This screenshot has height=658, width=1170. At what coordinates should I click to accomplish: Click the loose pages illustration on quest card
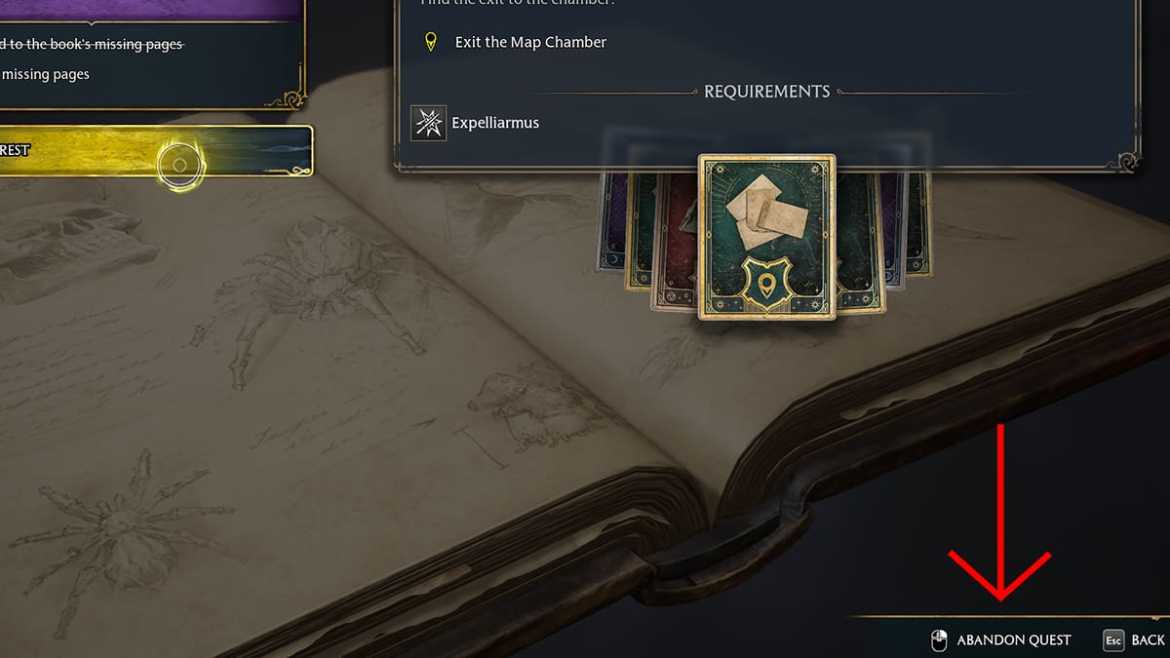tap(767, 211)
